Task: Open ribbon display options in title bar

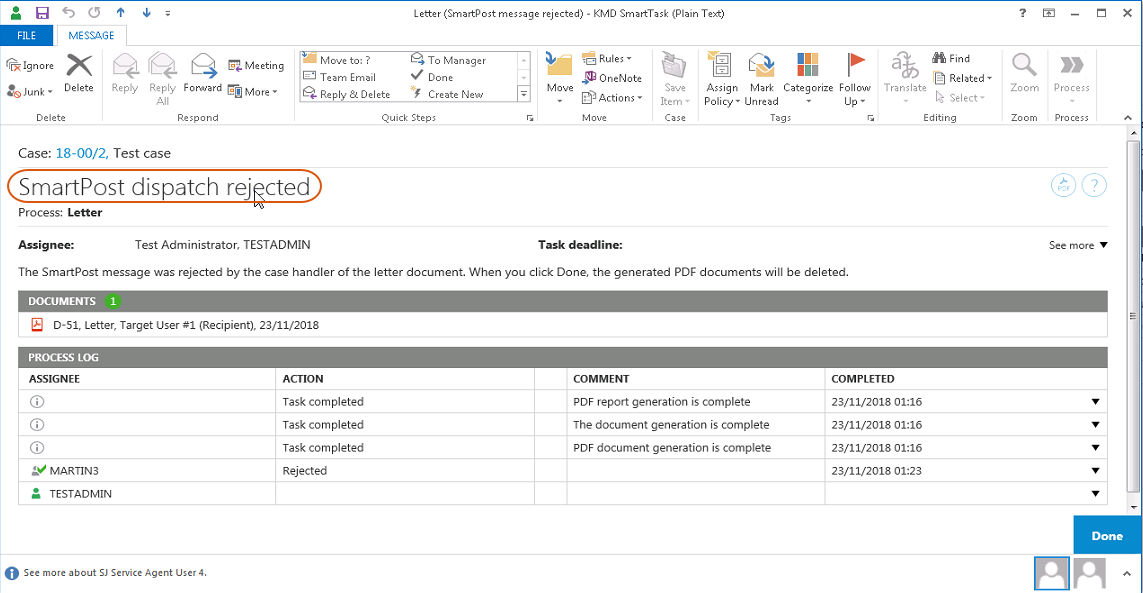Action: [1048, 12]
